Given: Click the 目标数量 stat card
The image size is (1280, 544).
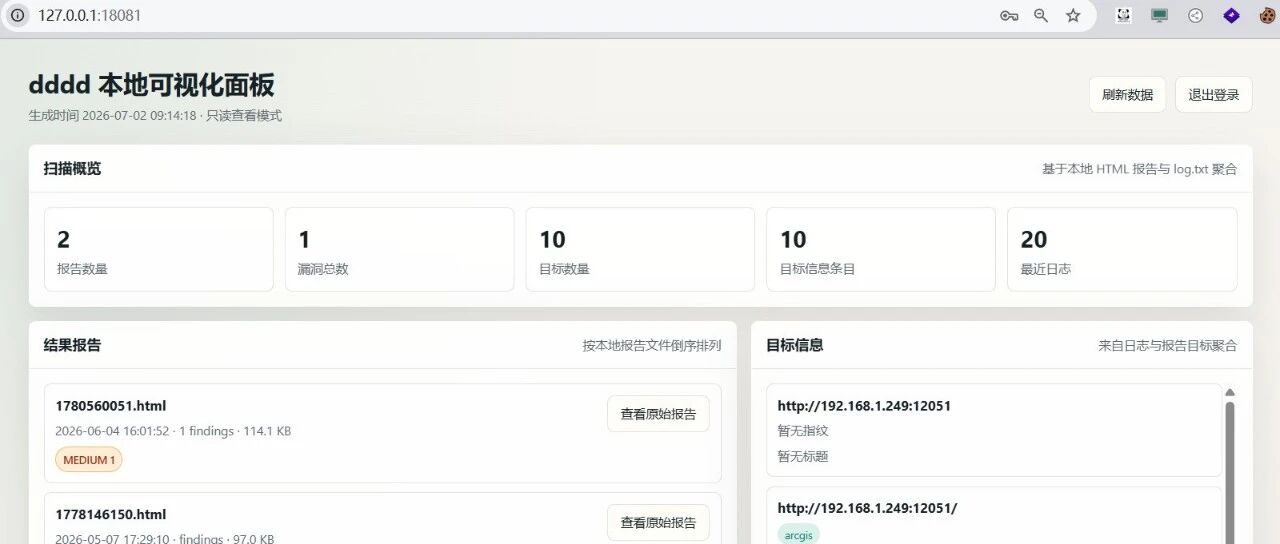Looking at the screenshot, I should point(640,249).
